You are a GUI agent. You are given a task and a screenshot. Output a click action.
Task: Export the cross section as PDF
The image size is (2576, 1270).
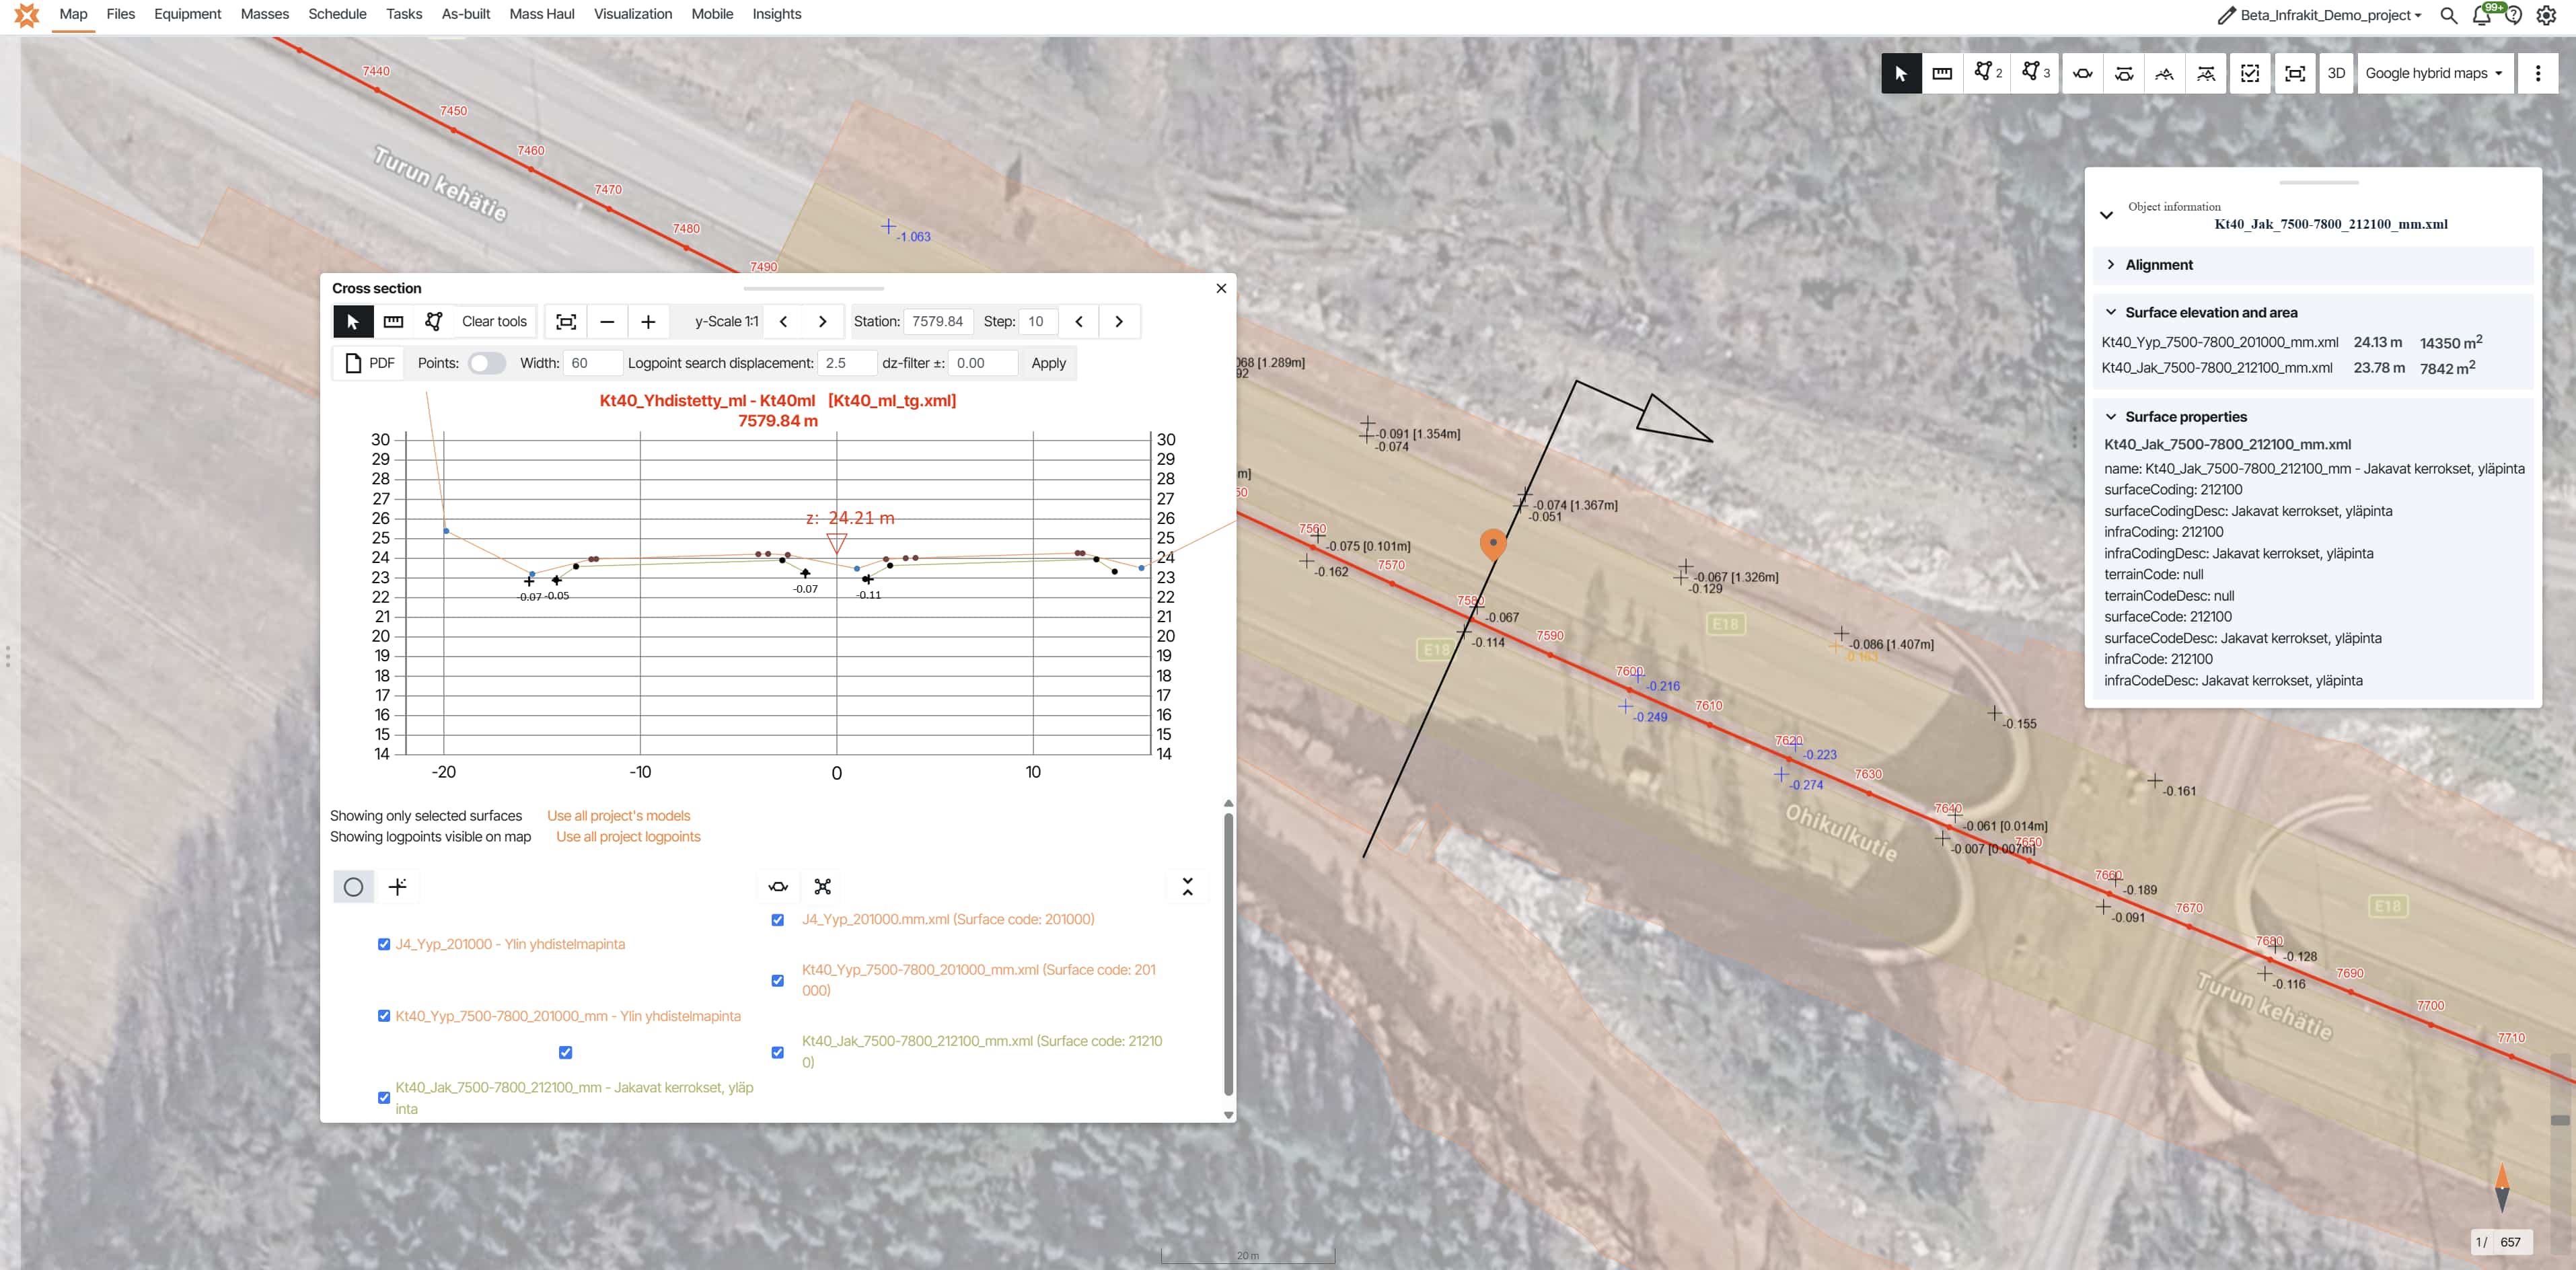[369, 363]
